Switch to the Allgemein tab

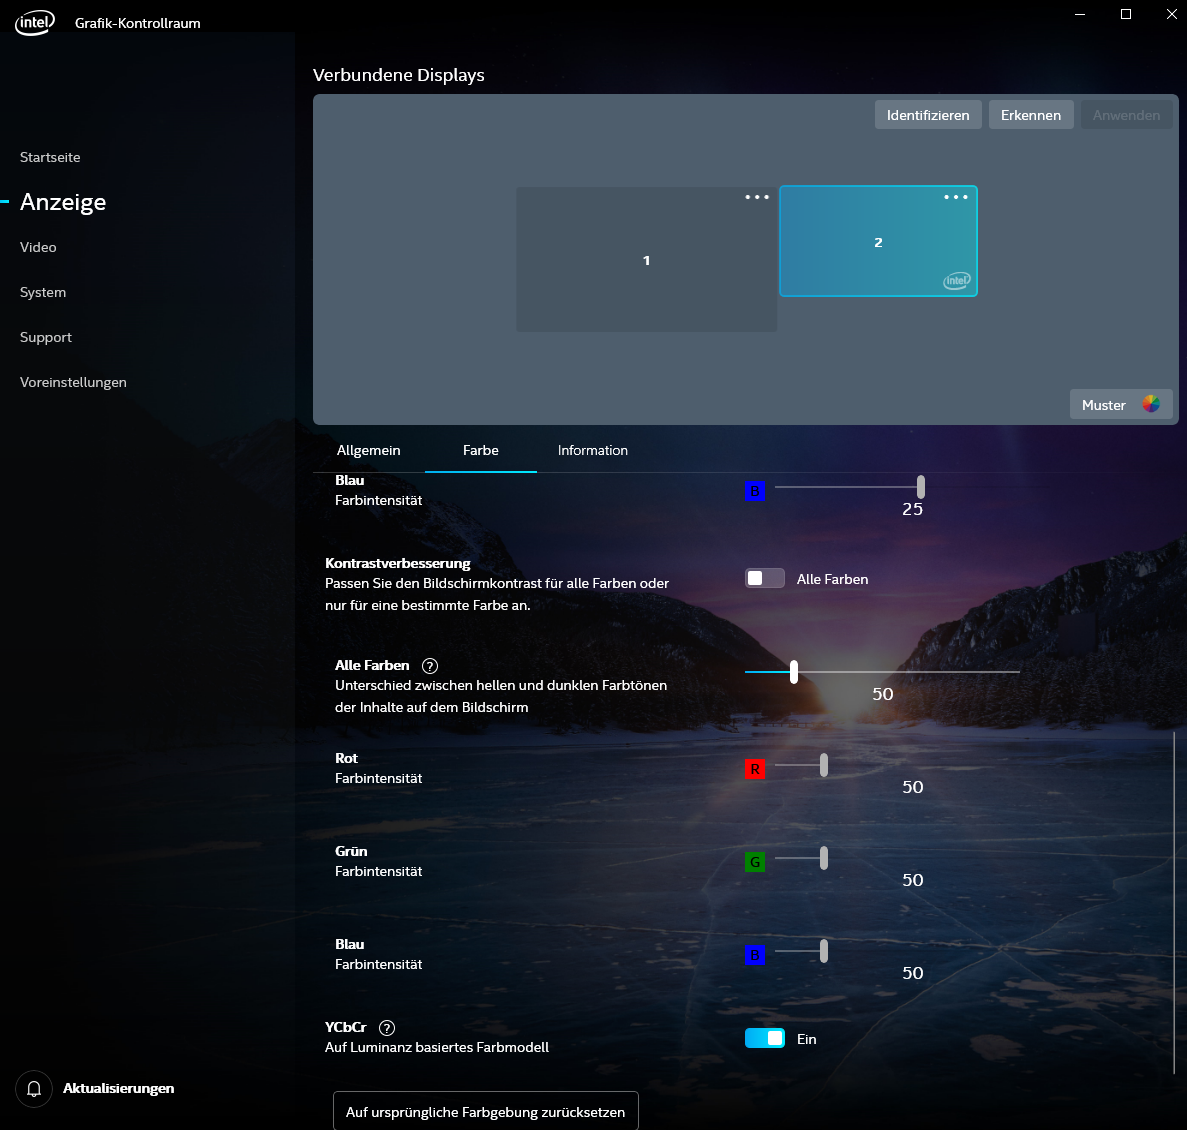pos(369,450)
